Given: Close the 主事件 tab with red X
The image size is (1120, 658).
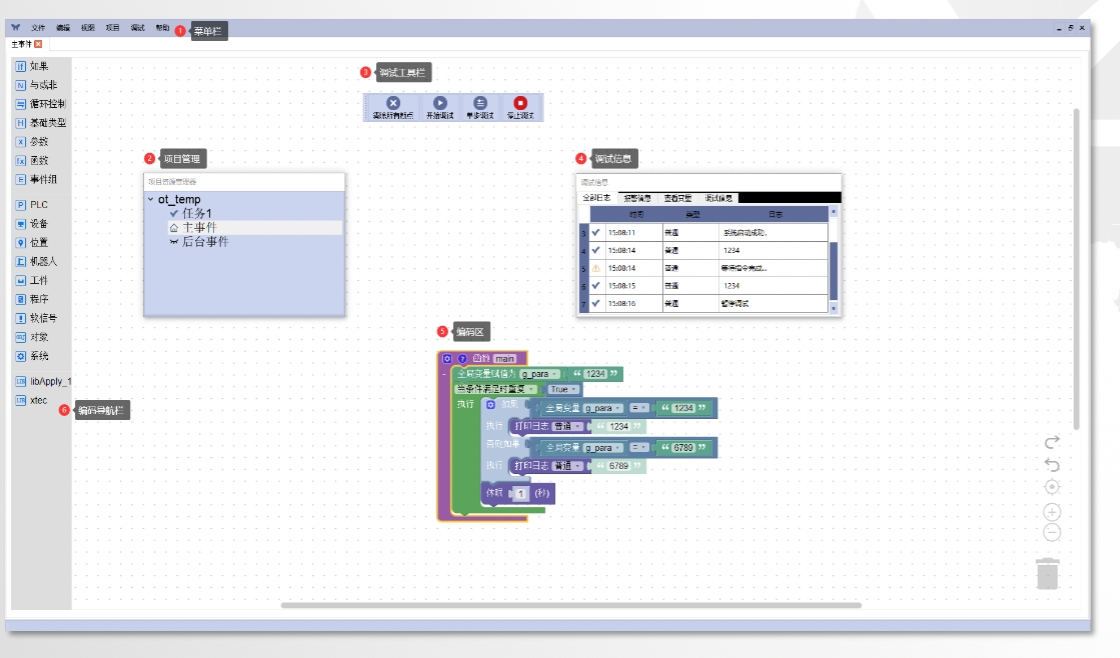Looking at the screenshot, I should point(39,44).
